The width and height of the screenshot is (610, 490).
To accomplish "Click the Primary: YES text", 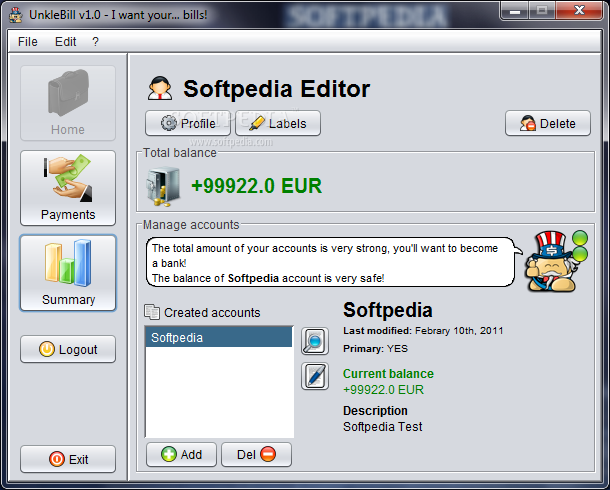I will point(375,348).
